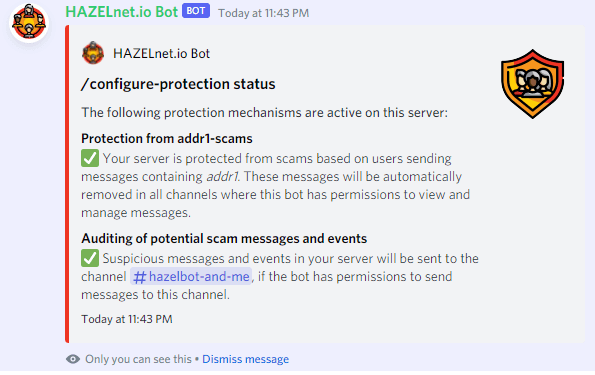Click the green checkmark under addr1-scams protection
595x375 pixels.
(x=90, y=158)
